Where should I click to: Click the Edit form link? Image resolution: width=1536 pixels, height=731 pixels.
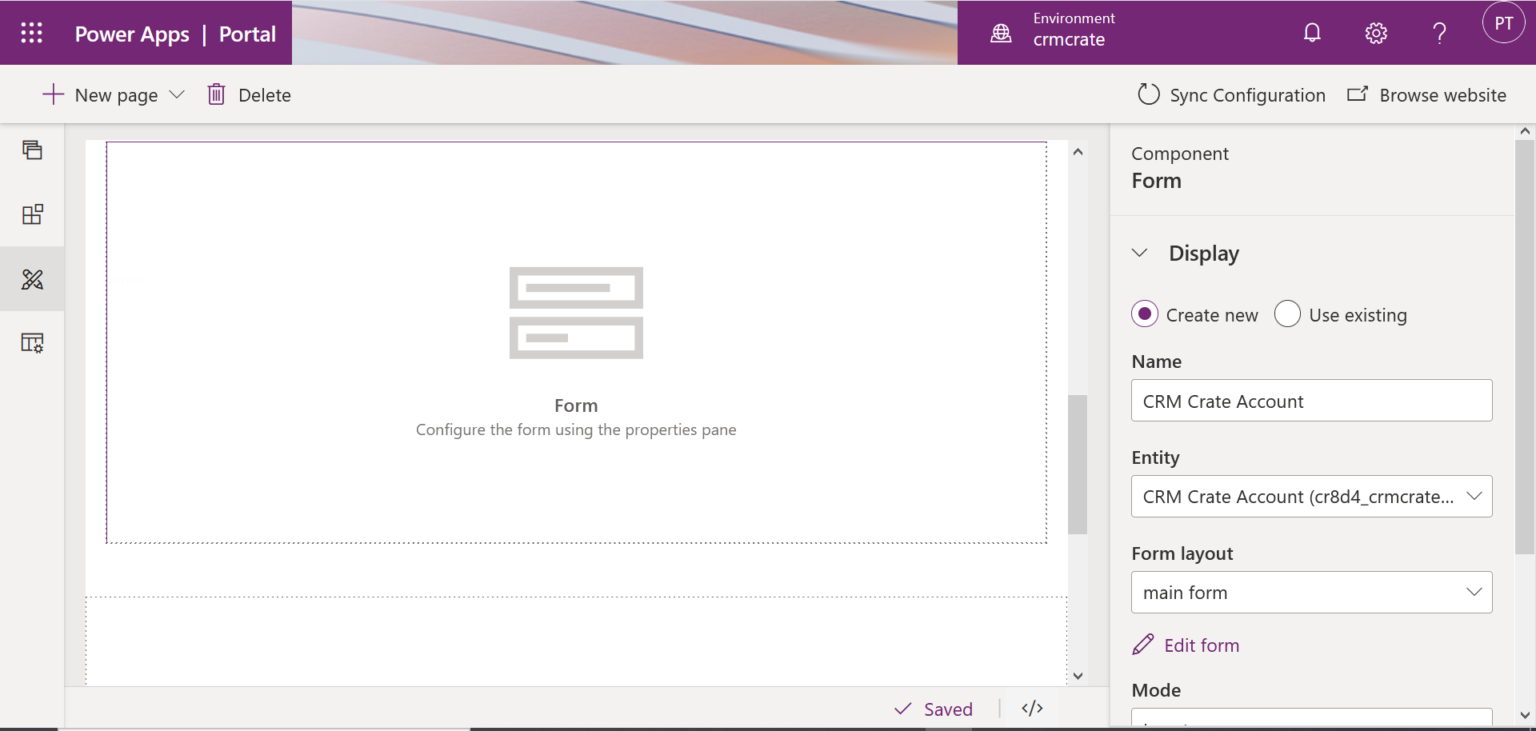[x=1199, y=645]
